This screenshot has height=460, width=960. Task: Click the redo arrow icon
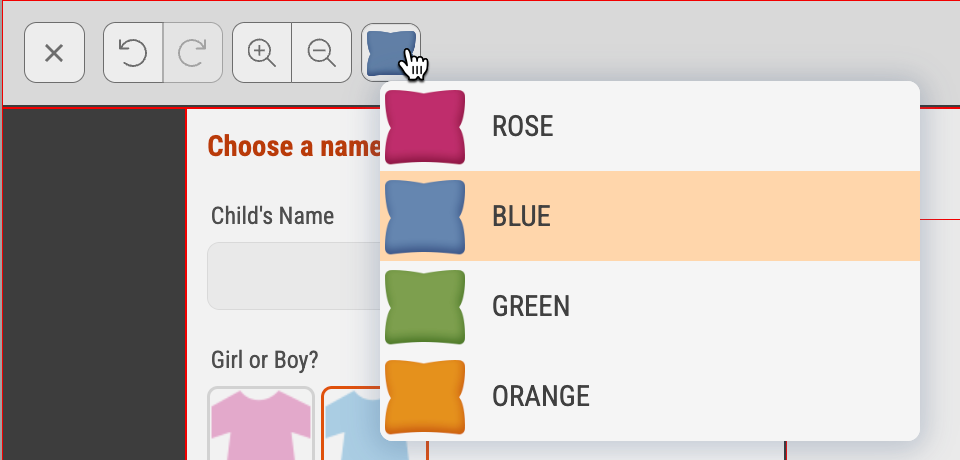pos(193,53)
